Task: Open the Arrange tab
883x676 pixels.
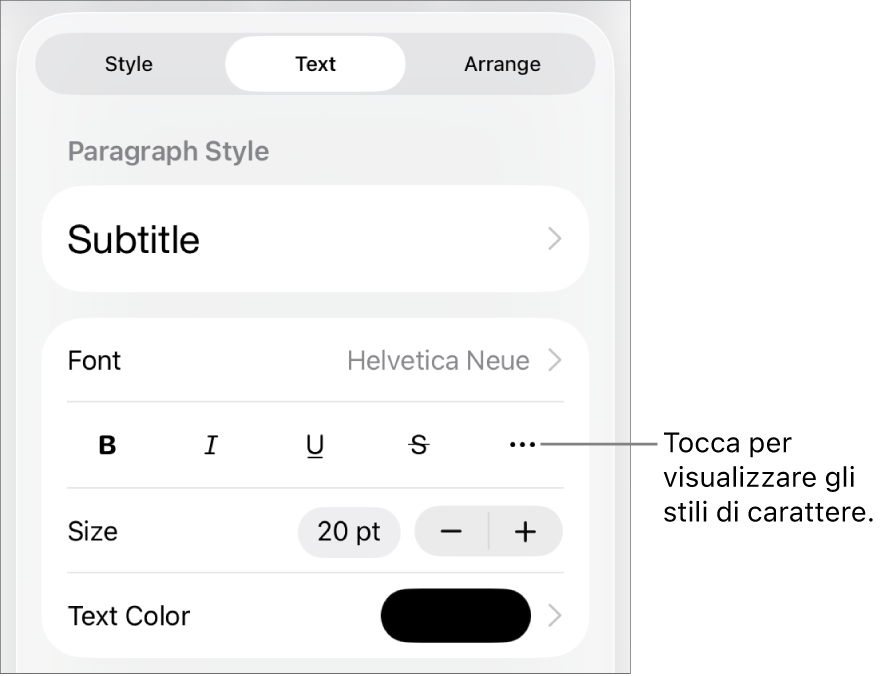Action: tap(502, 64)
